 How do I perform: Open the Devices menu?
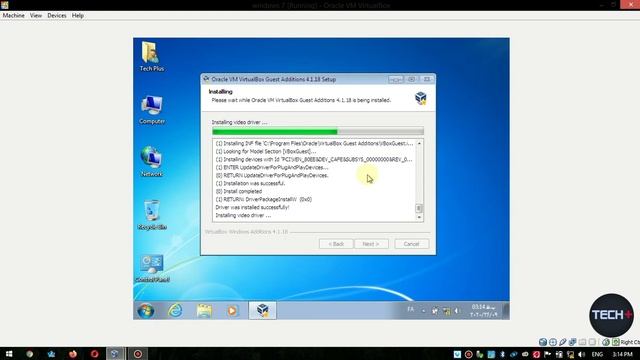pyautogui.click(x=57, y=16)
